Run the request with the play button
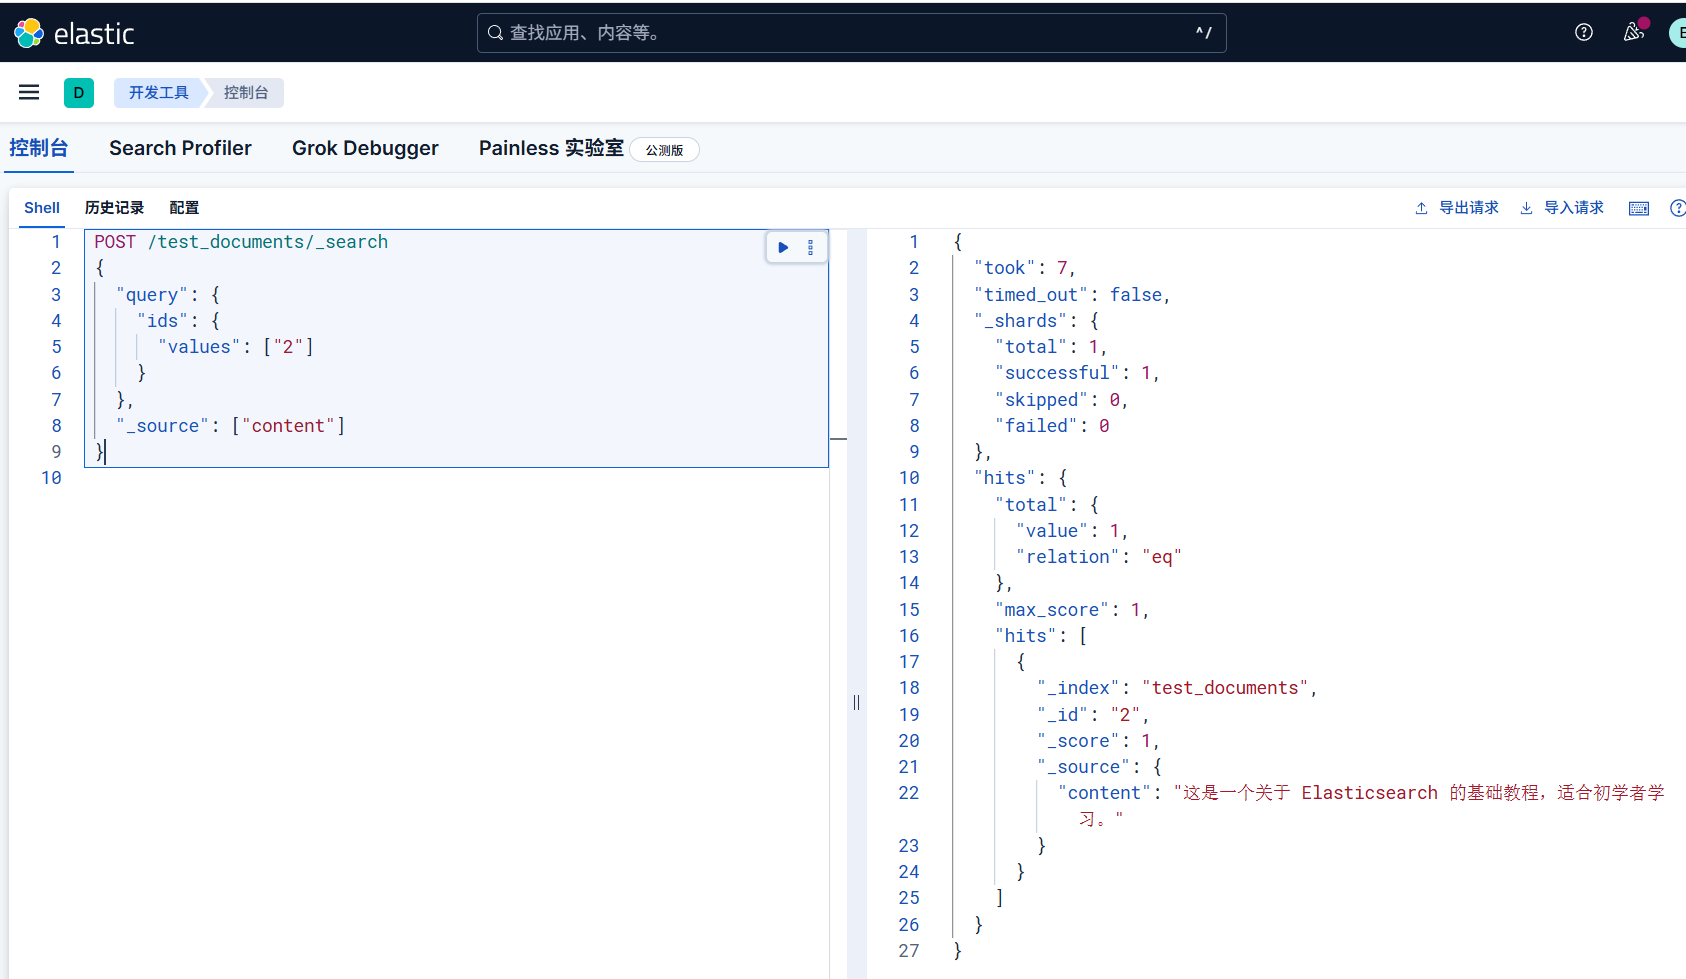This screenshot has height=979, width=1686. pyautogui.click(x=783, y=247)
